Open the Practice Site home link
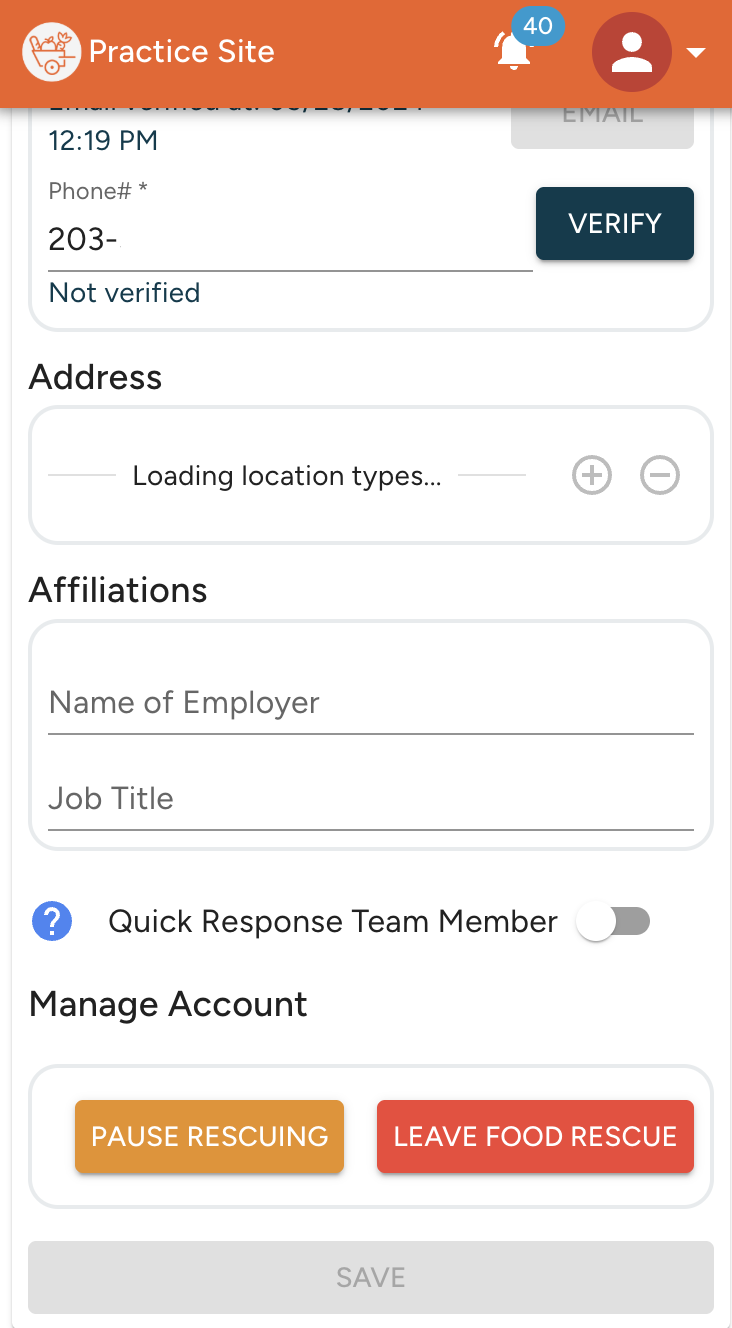This screenshot has height=1328, width=732. (182, 52)
